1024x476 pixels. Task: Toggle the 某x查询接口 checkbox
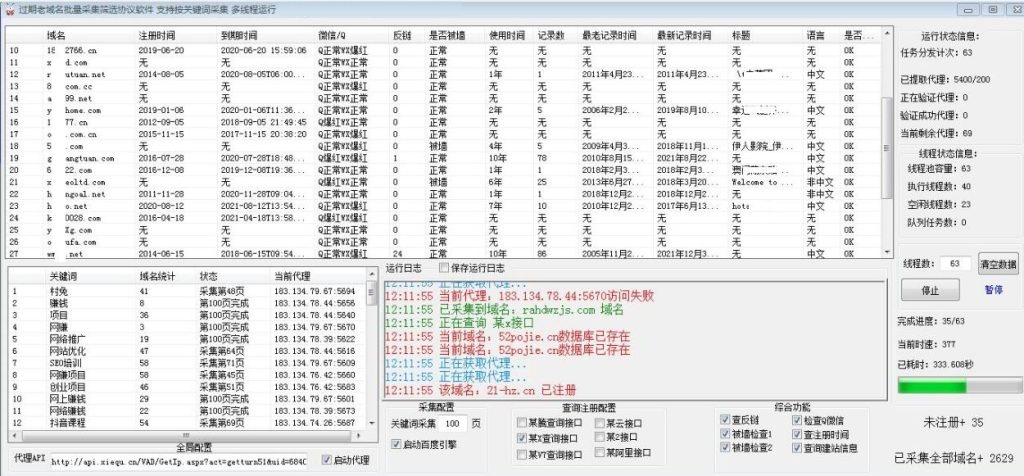coord(521,438)
